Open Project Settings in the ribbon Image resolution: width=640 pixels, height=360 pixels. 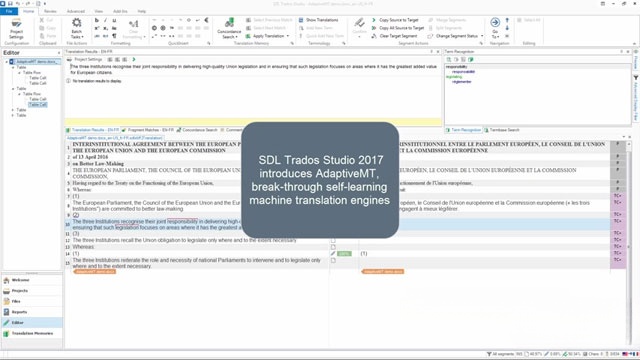point(16,28)
